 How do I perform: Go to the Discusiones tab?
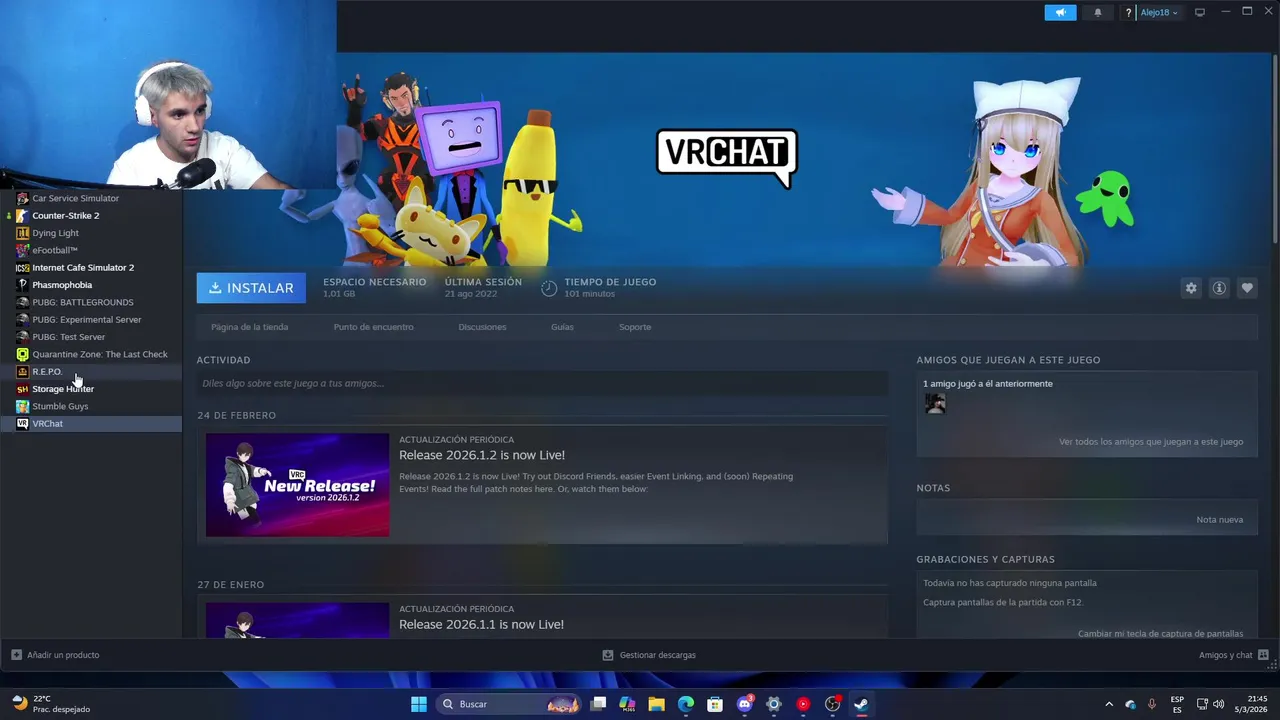coord(482,327)
